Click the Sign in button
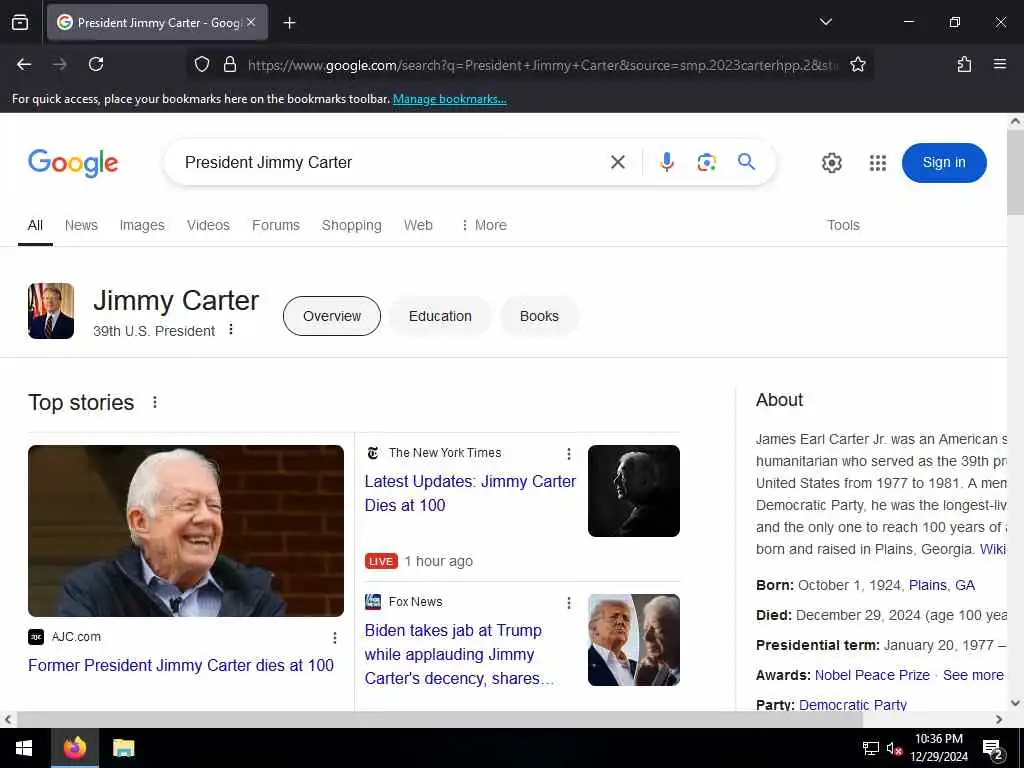This screenshot has width=1024, height=768. (x=944, y=163)
